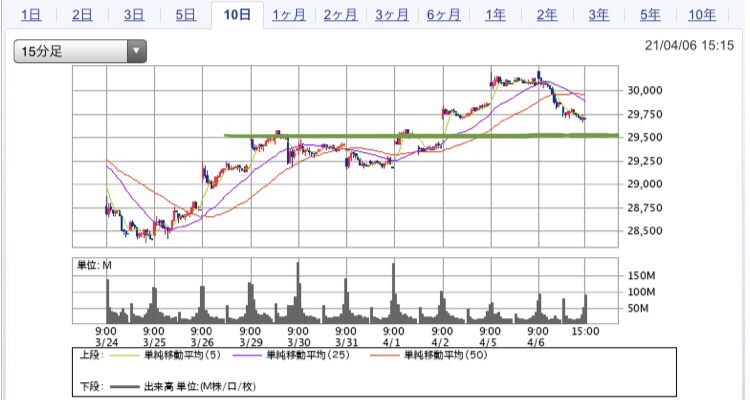The width and height of the screenshot is (750, 400).
Task: Click the 100M volume axis label
Action: 641,292
